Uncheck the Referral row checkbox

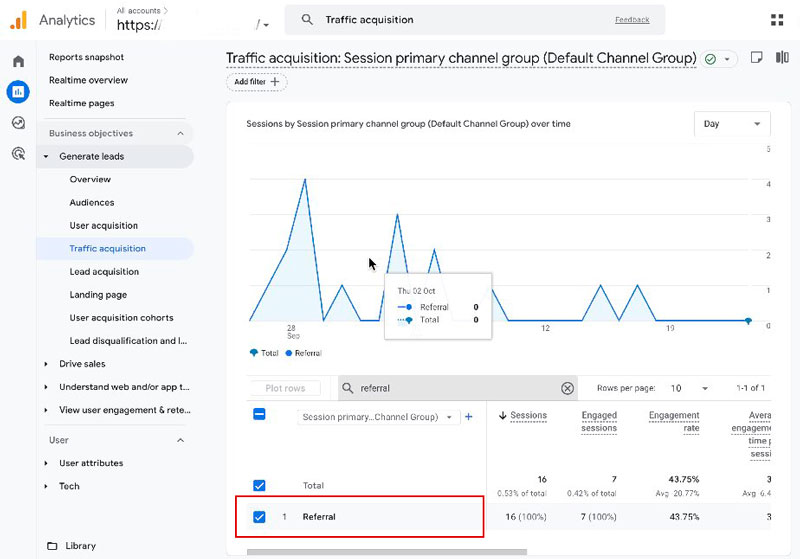pyautogui.click(x=259, y=517)
